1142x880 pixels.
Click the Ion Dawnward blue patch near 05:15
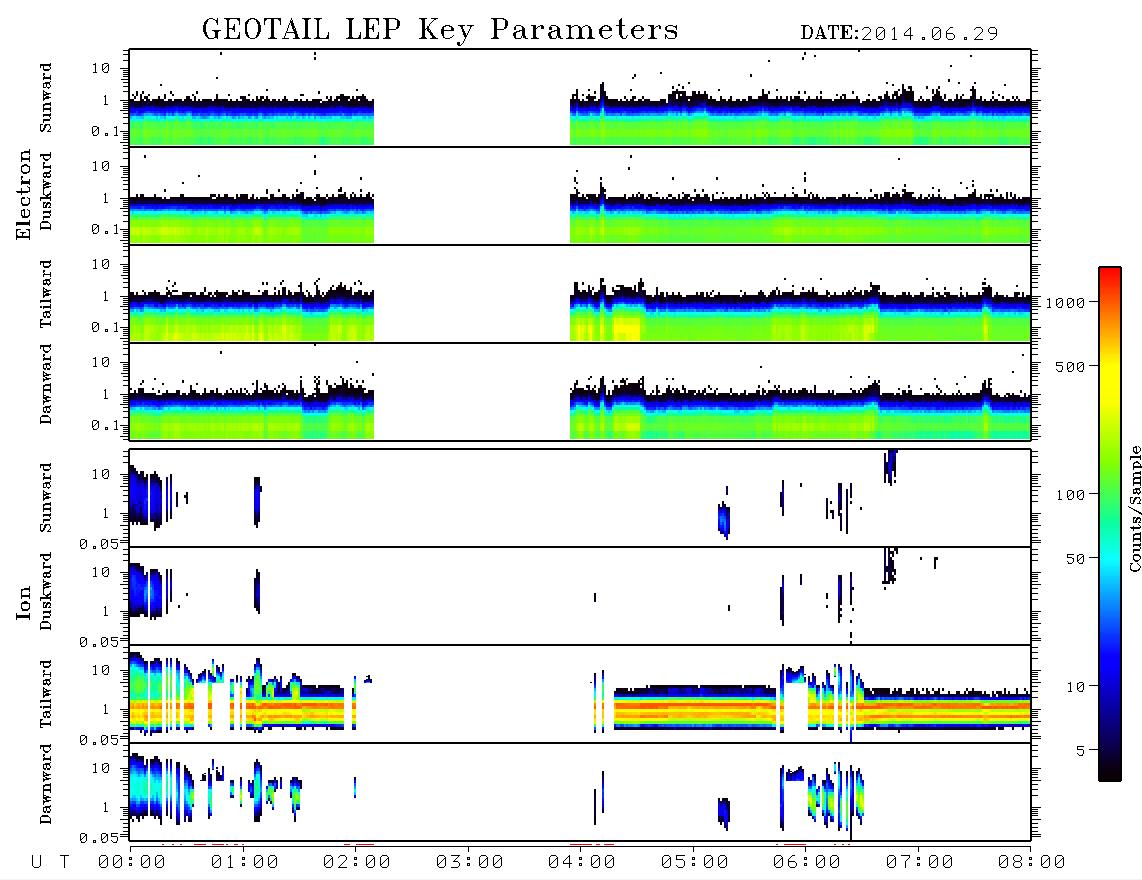tap(723, 812)
